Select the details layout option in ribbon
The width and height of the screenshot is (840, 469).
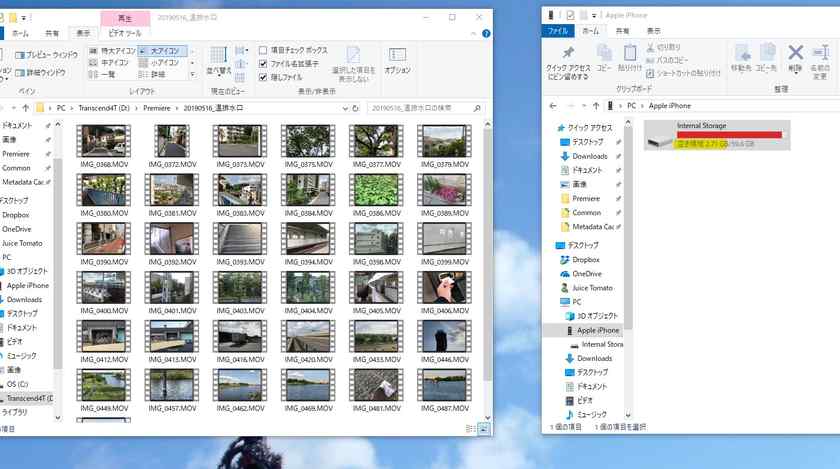[152, 75]
